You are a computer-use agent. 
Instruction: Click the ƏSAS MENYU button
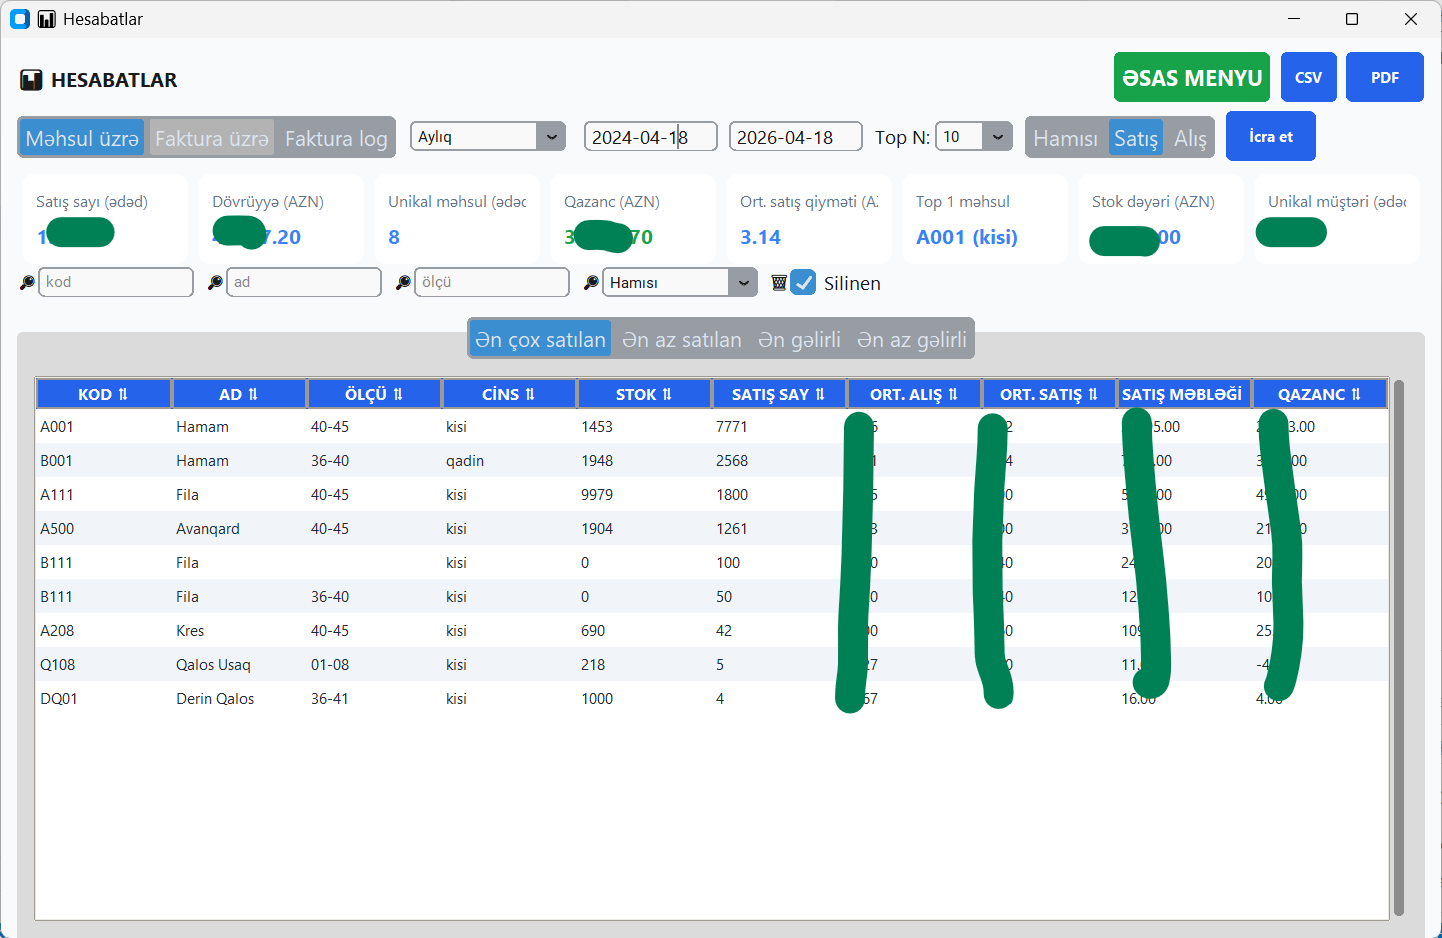click(x=1191, y=78)
